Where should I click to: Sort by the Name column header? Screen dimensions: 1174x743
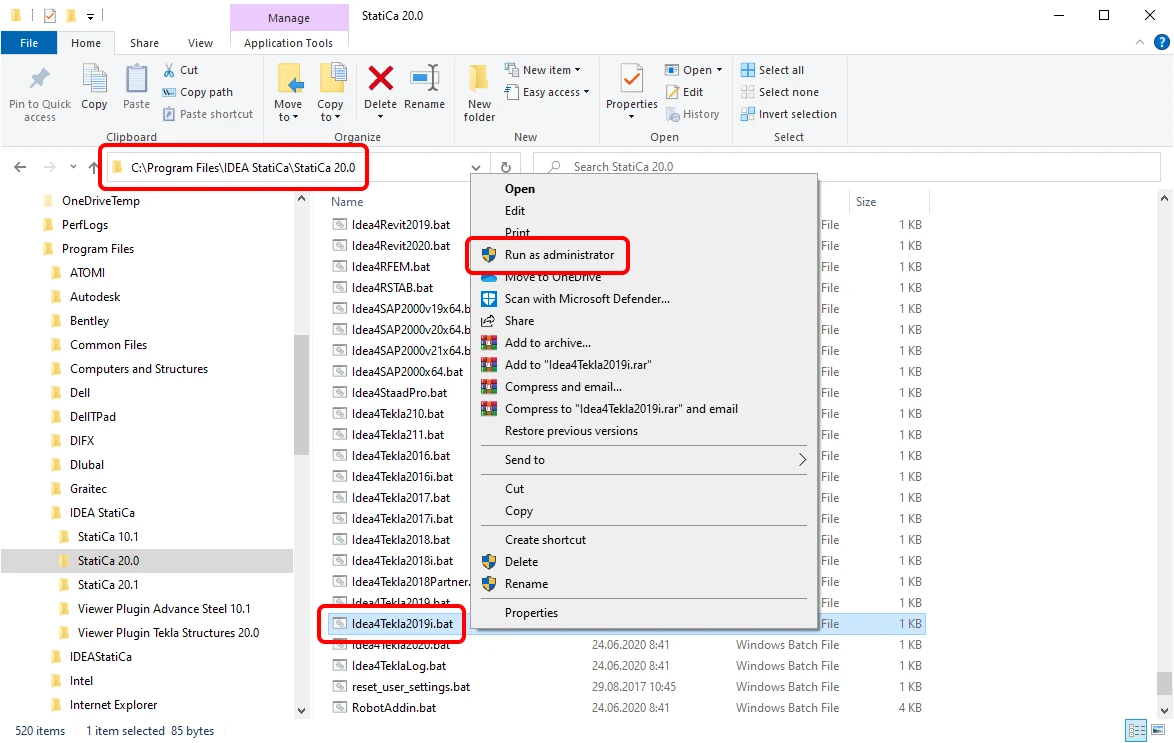347,201
